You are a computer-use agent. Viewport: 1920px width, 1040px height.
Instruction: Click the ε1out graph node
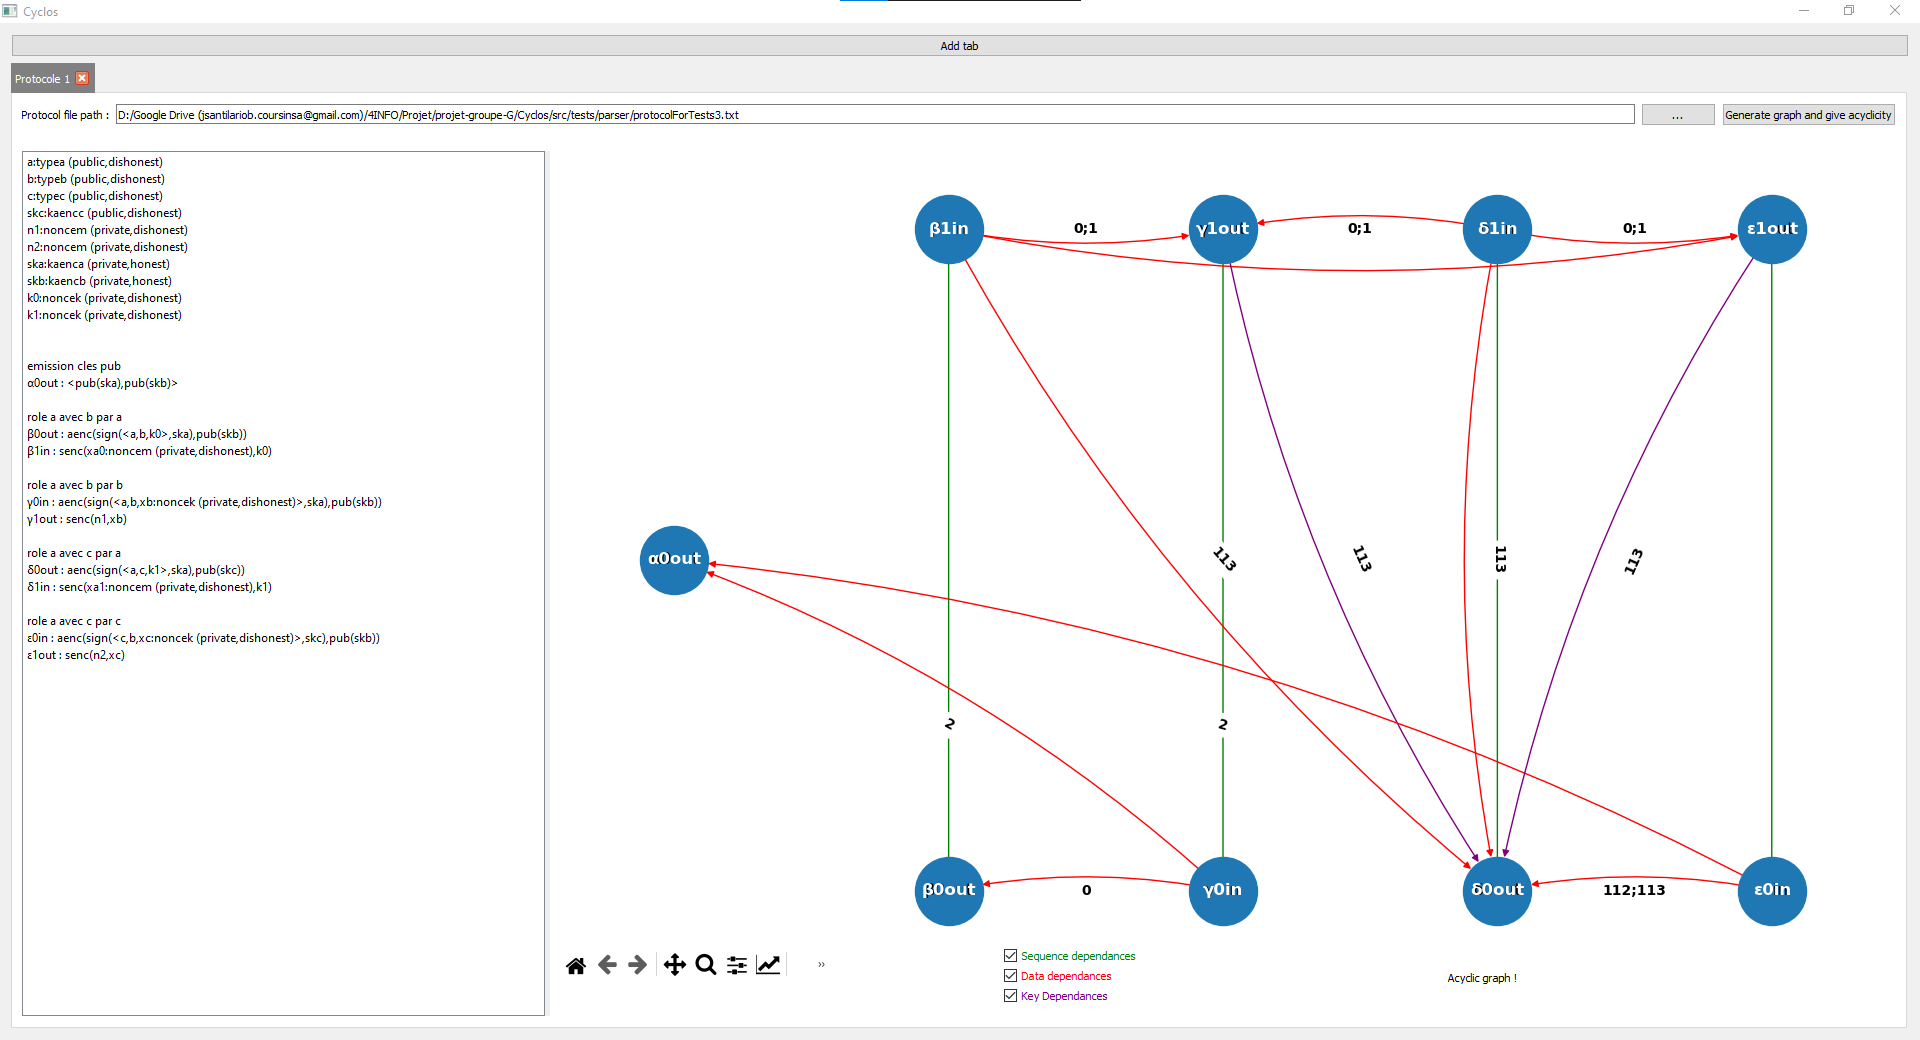(x=1772, y=229)
